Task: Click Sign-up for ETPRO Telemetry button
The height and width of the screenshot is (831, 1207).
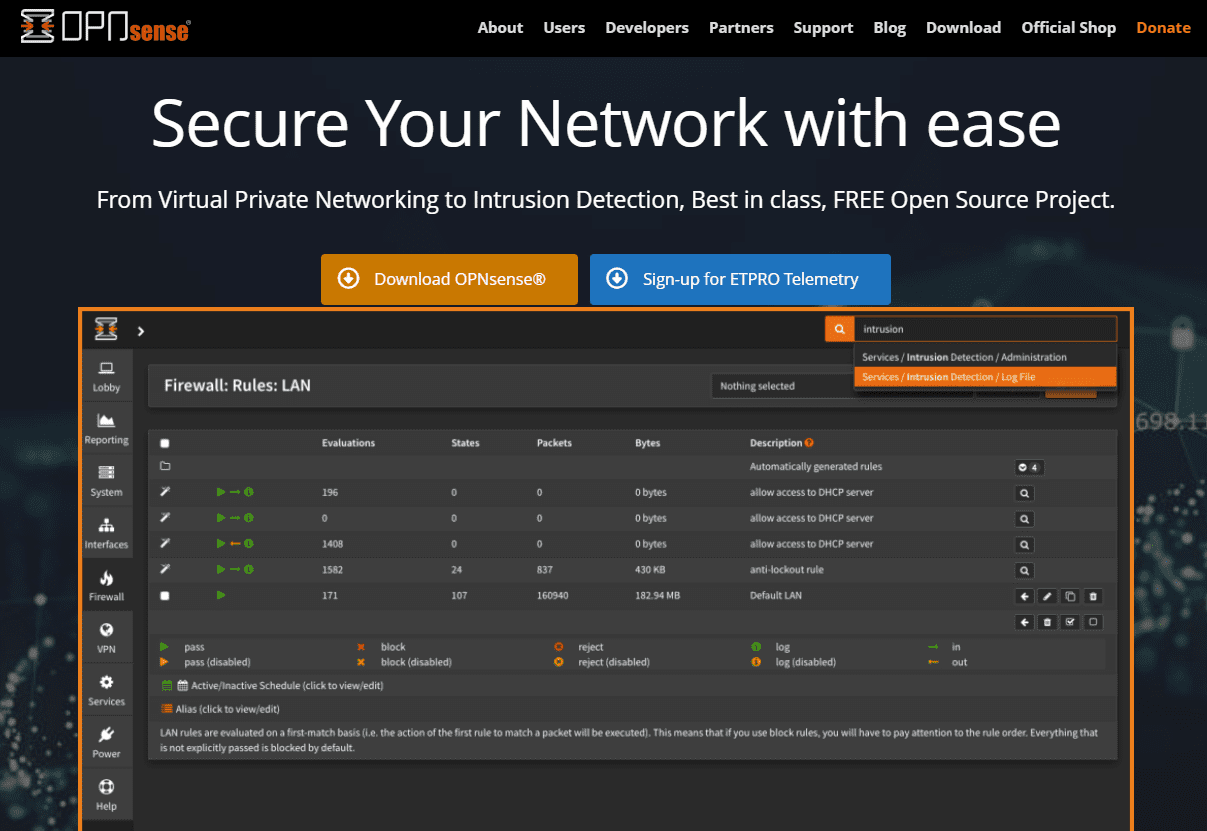Action: (740, 279)
